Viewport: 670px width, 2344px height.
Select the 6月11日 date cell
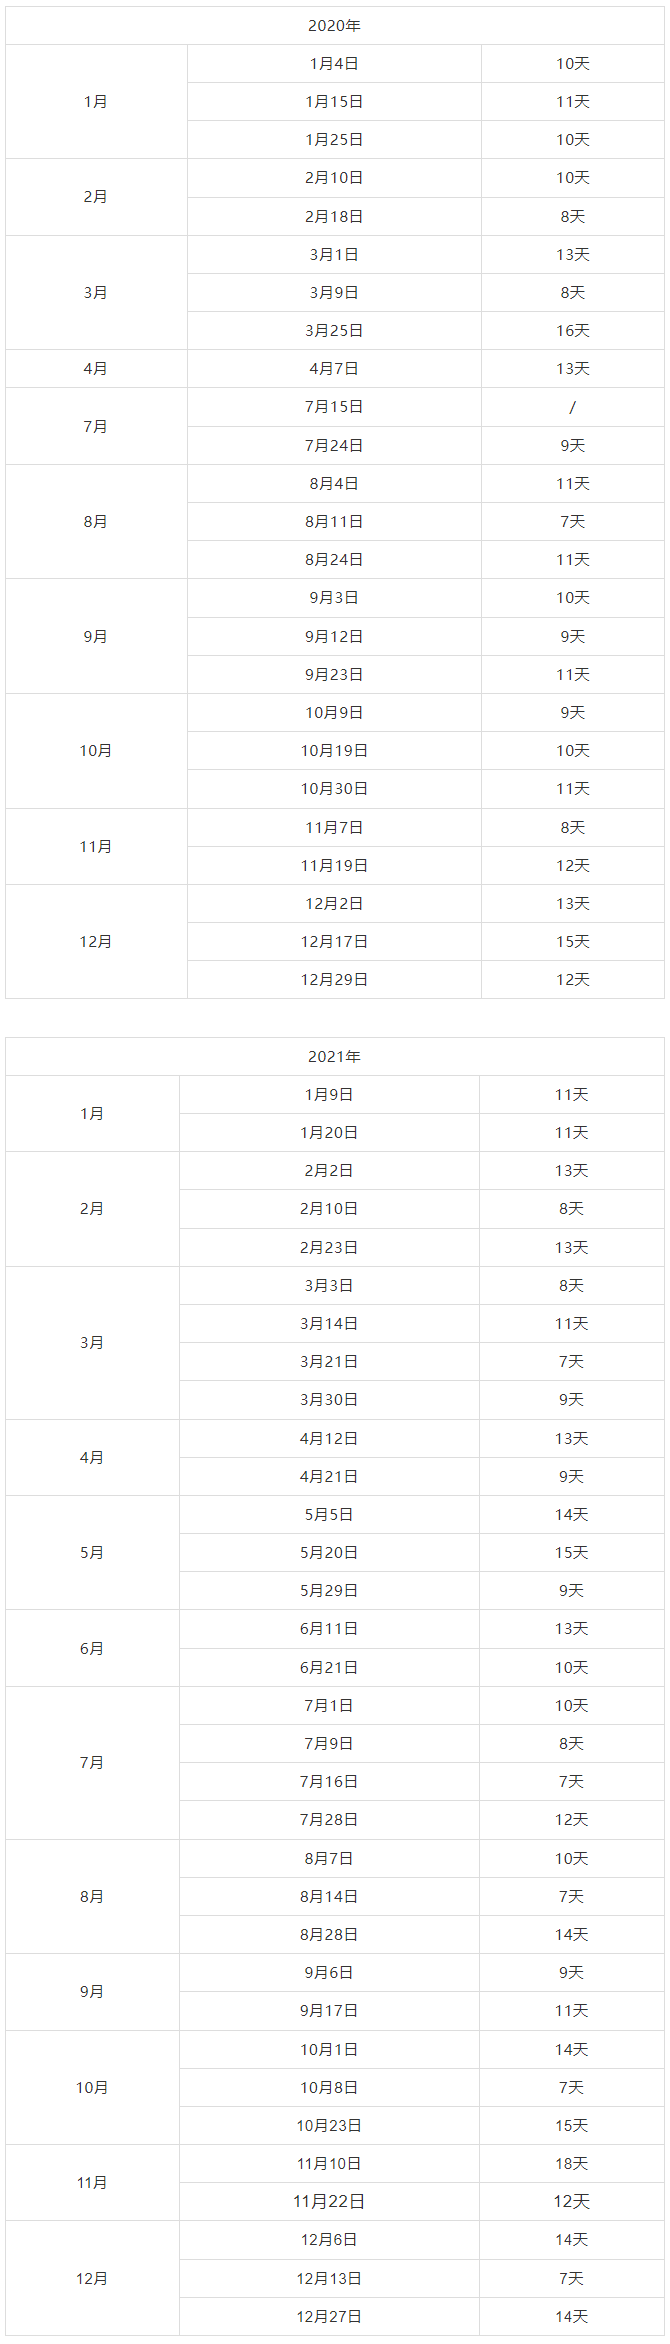pos(329,1629)
